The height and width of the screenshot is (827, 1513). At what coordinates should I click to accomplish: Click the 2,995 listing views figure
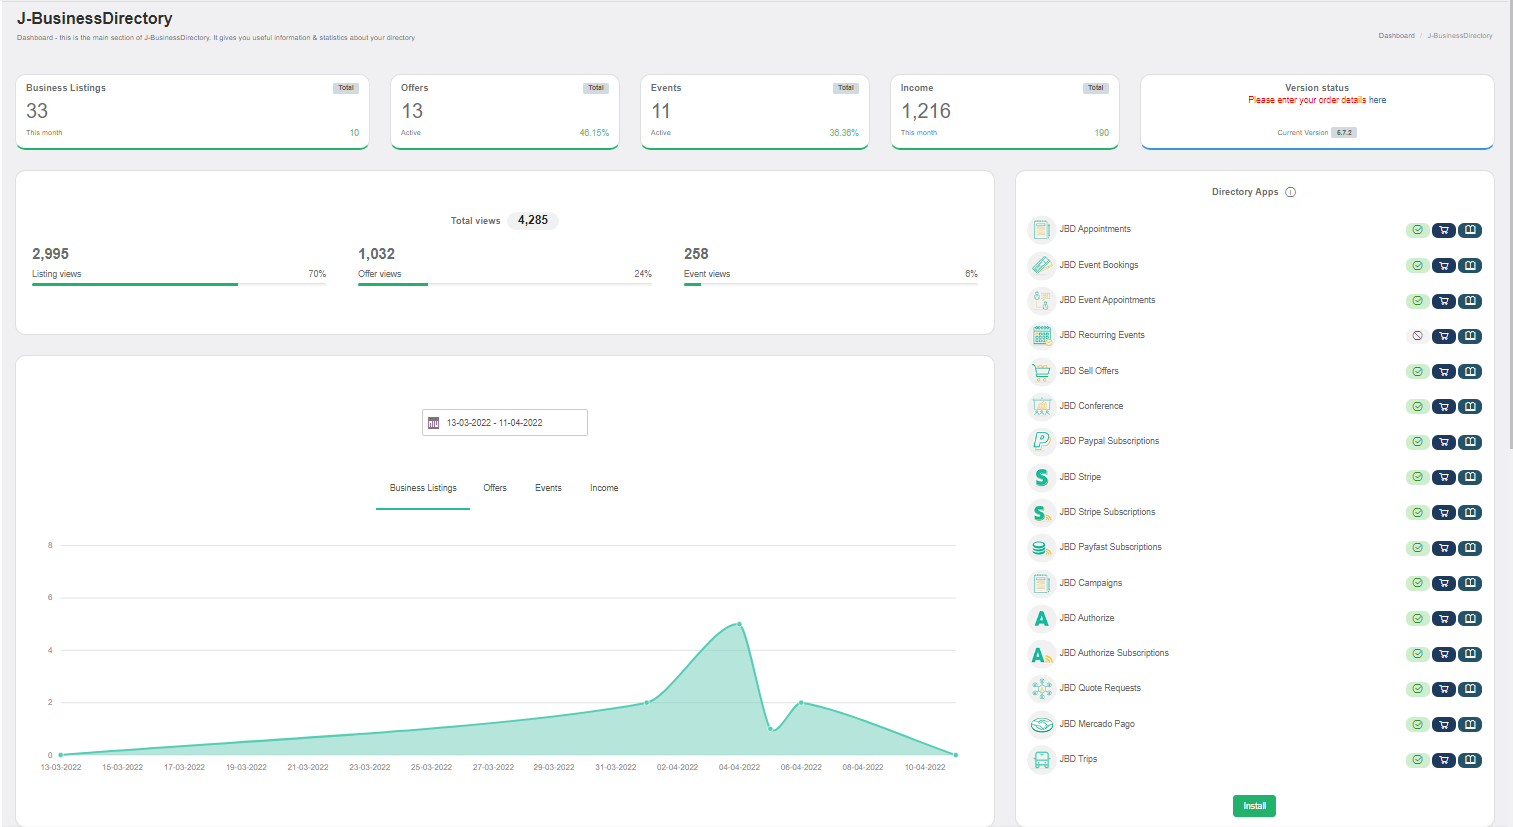(x=50, y=254)
